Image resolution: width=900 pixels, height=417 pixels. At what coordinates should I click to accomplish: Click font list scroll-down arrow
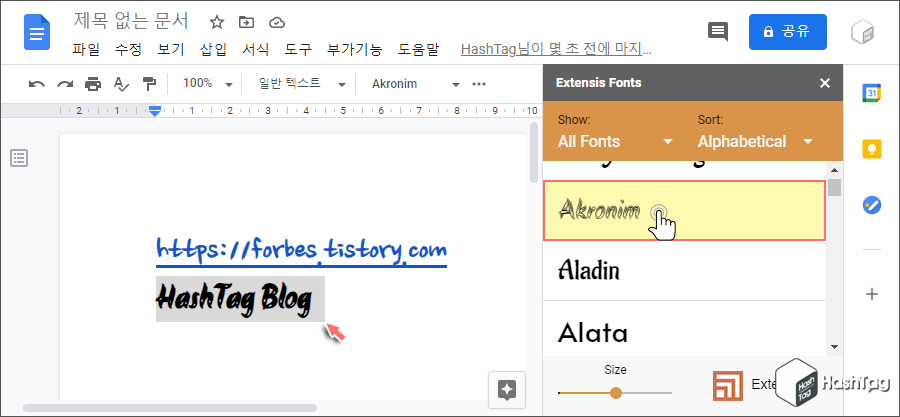[835, 347]
